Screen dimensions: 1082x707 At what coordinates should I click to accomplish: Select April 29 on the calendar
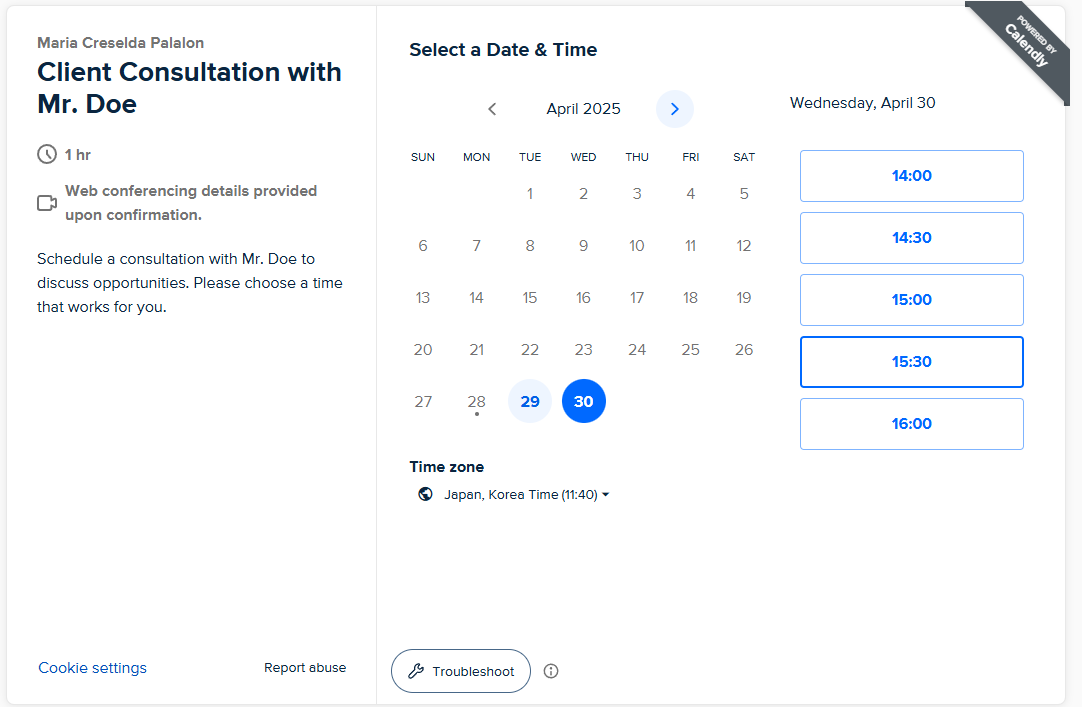(x=530, y=401)
